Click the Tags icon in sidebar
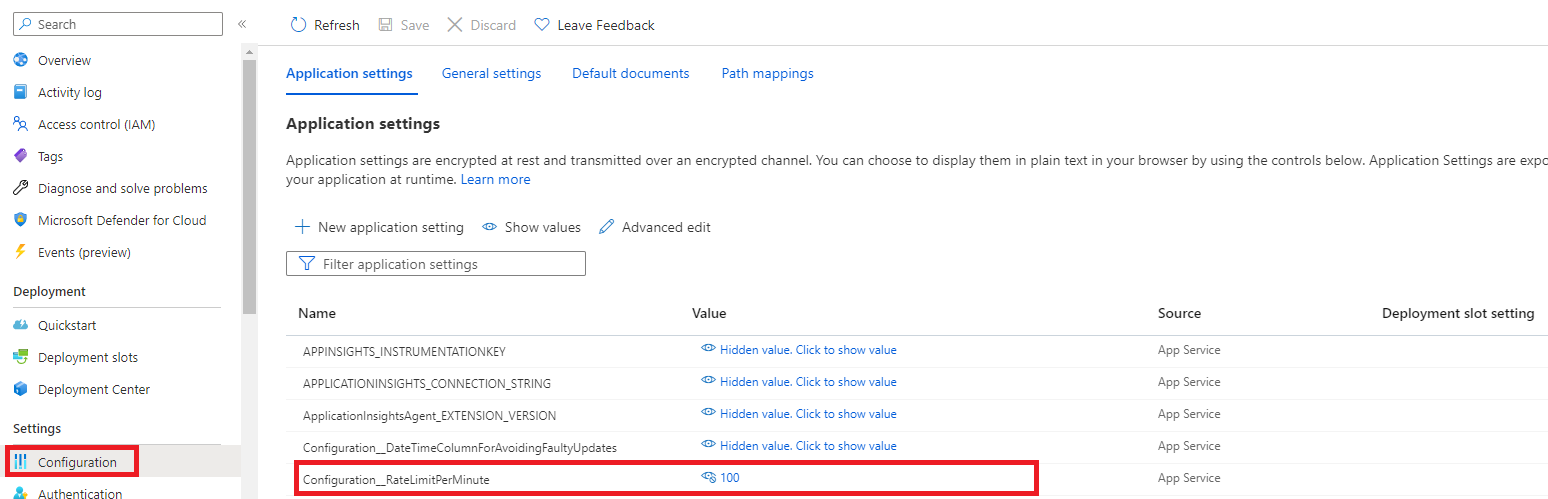 pyautogui.click(x=20, y=156)
